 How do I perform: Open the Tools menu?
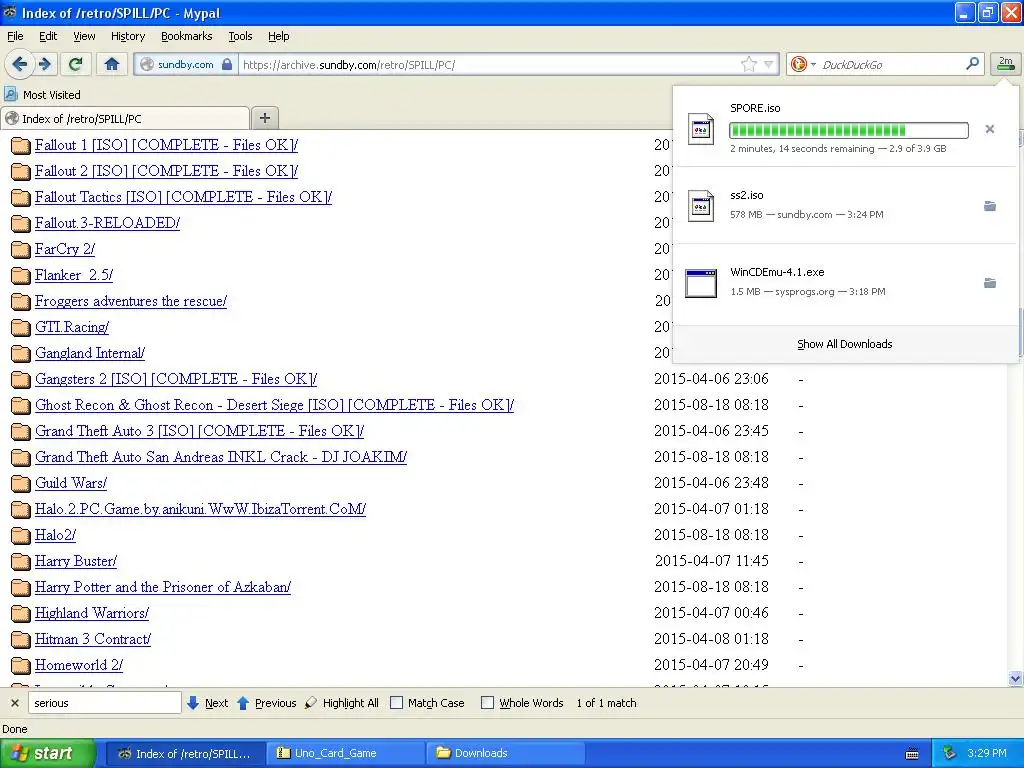pos(240,36)
